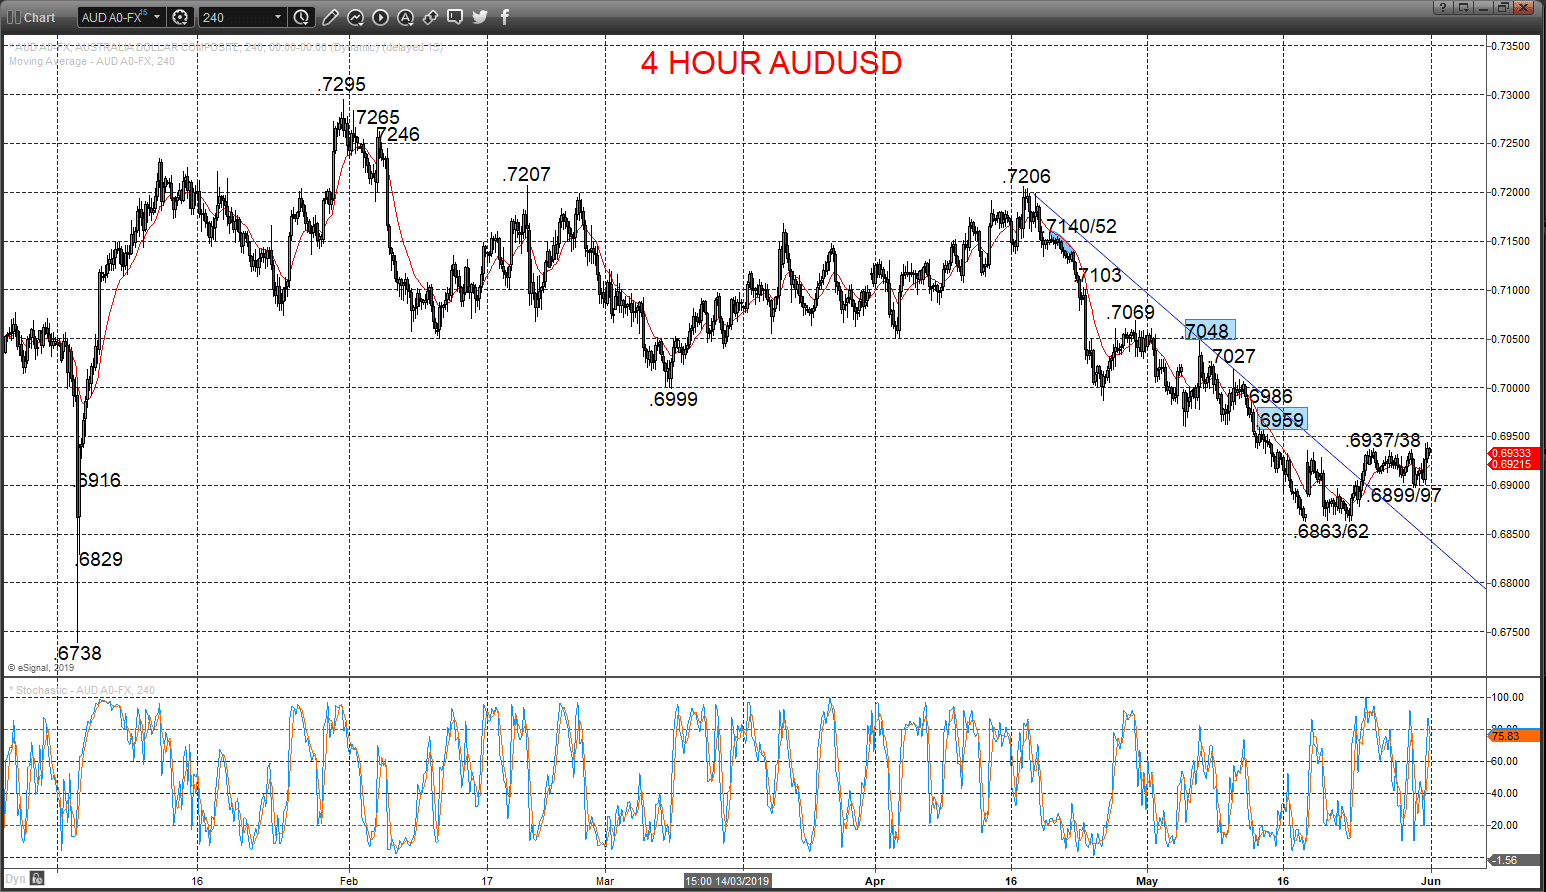This screenshot has width=1546, height=892.
Task: Select the 6986 price annotation
Action: [x=1270, y=397]
